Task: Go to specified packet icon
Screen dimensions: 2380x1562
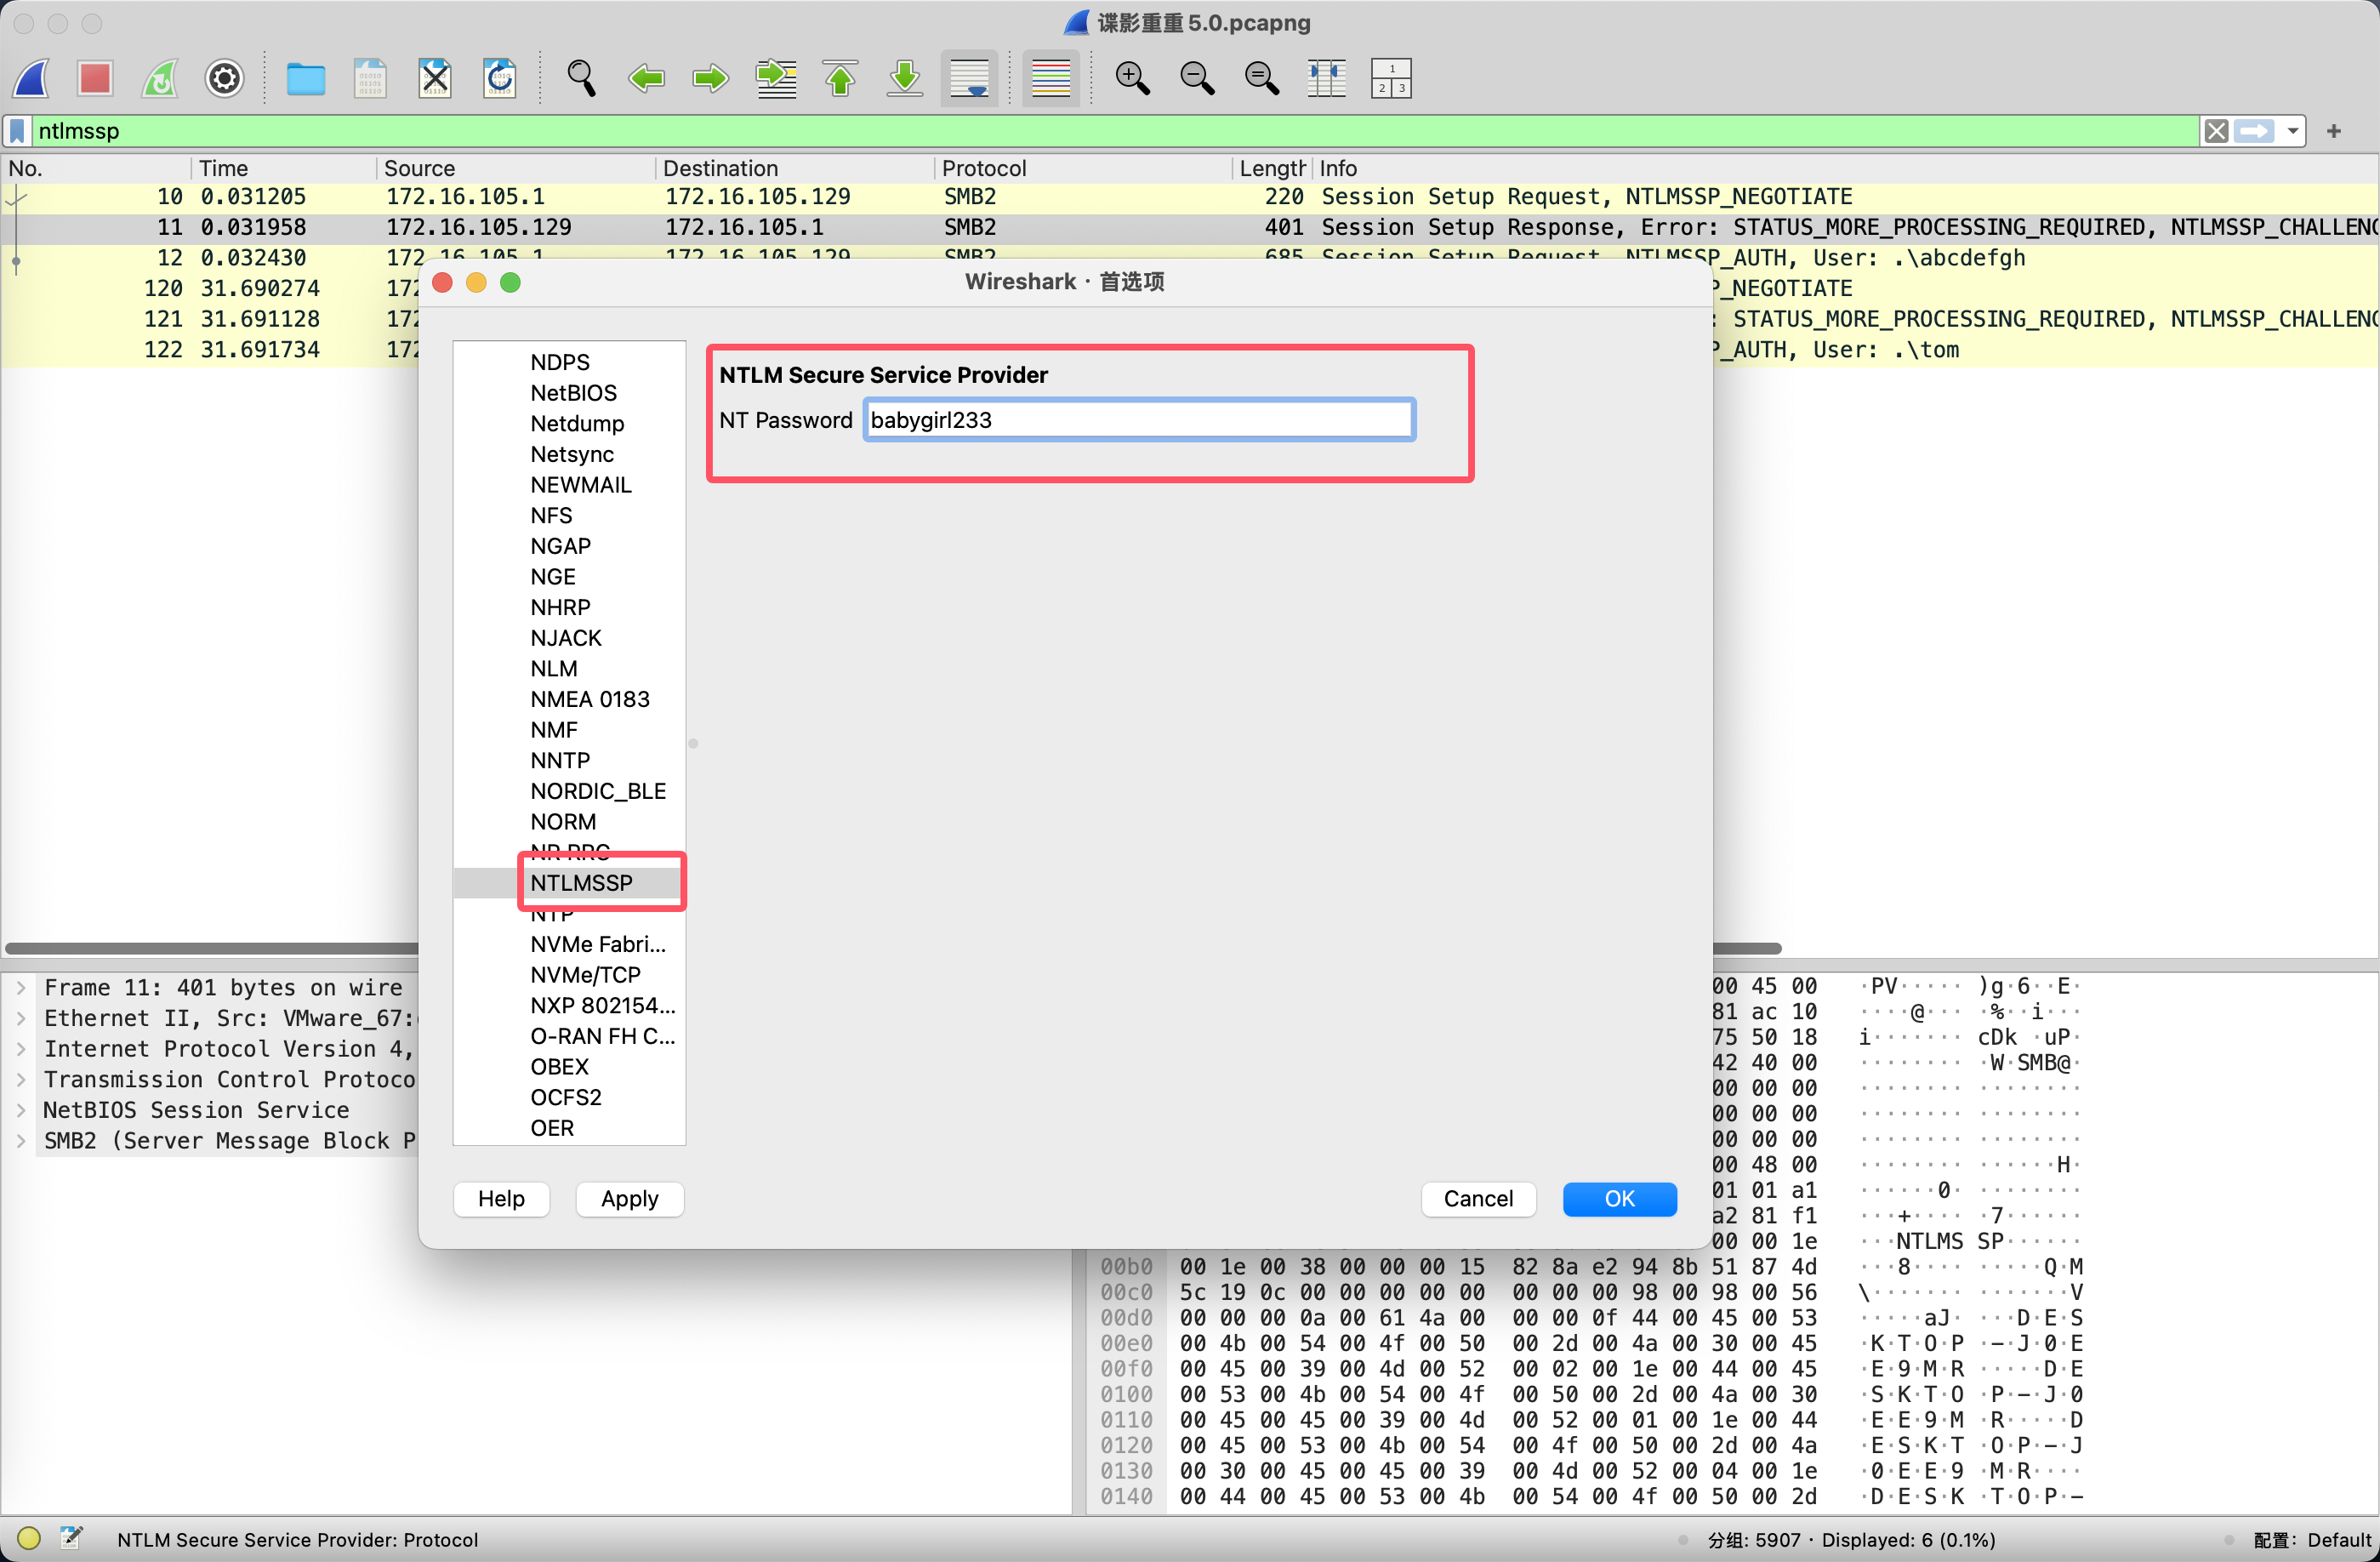Action: (776, 78)
